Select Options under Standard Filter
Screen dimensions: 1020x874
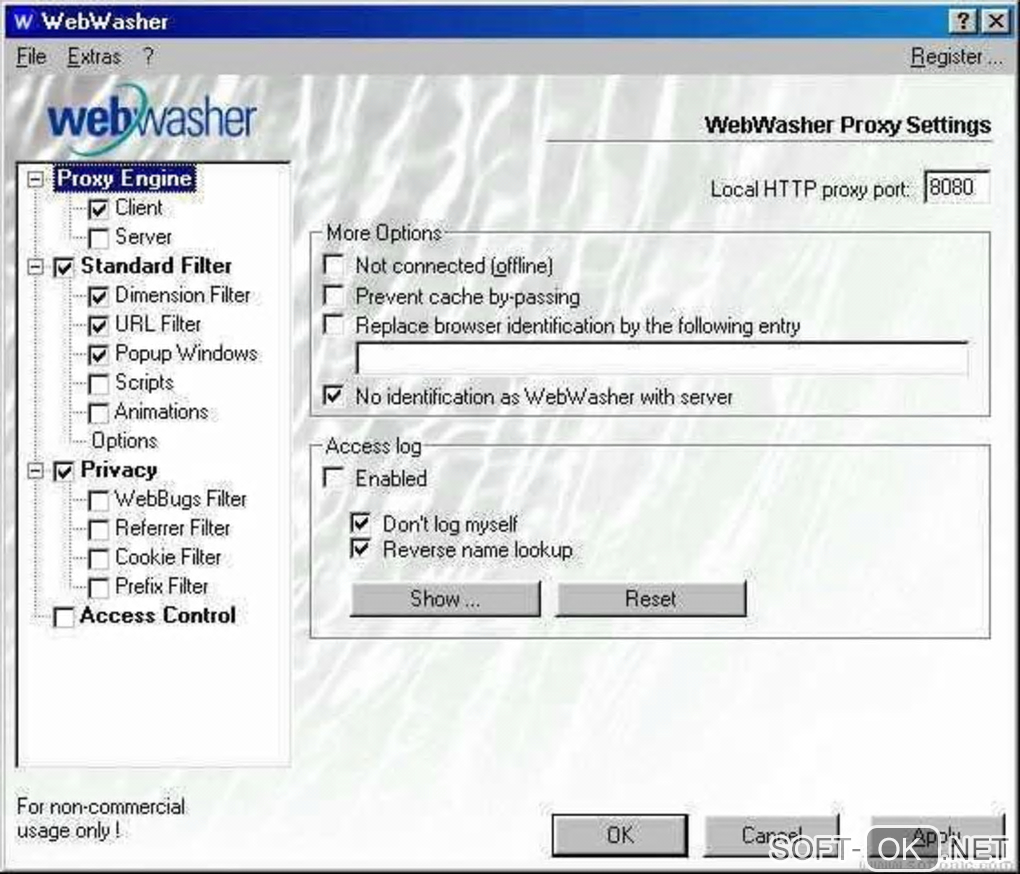tap(124, 441)
